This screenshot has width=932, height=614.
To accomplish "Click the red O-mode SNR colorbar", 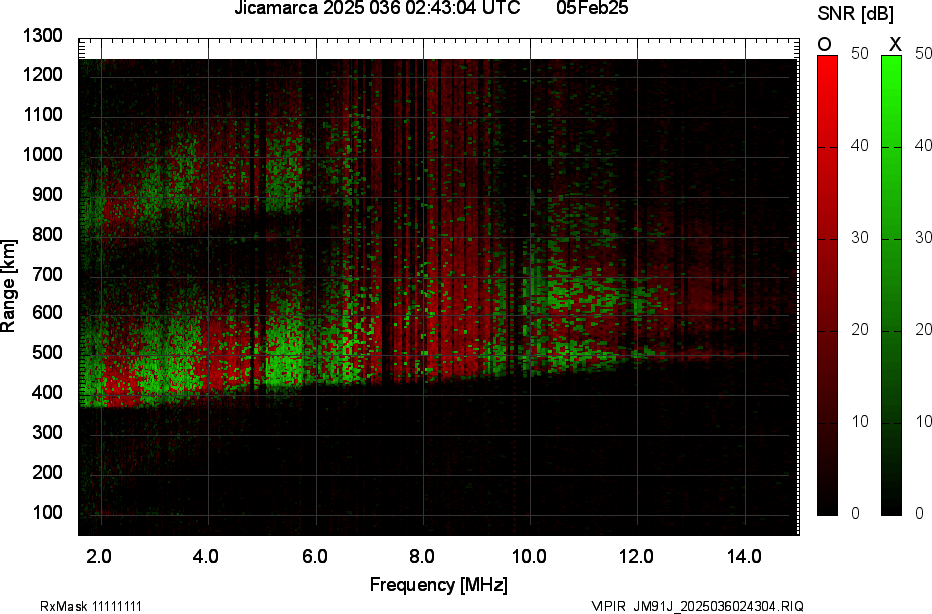I will point(827,285).
